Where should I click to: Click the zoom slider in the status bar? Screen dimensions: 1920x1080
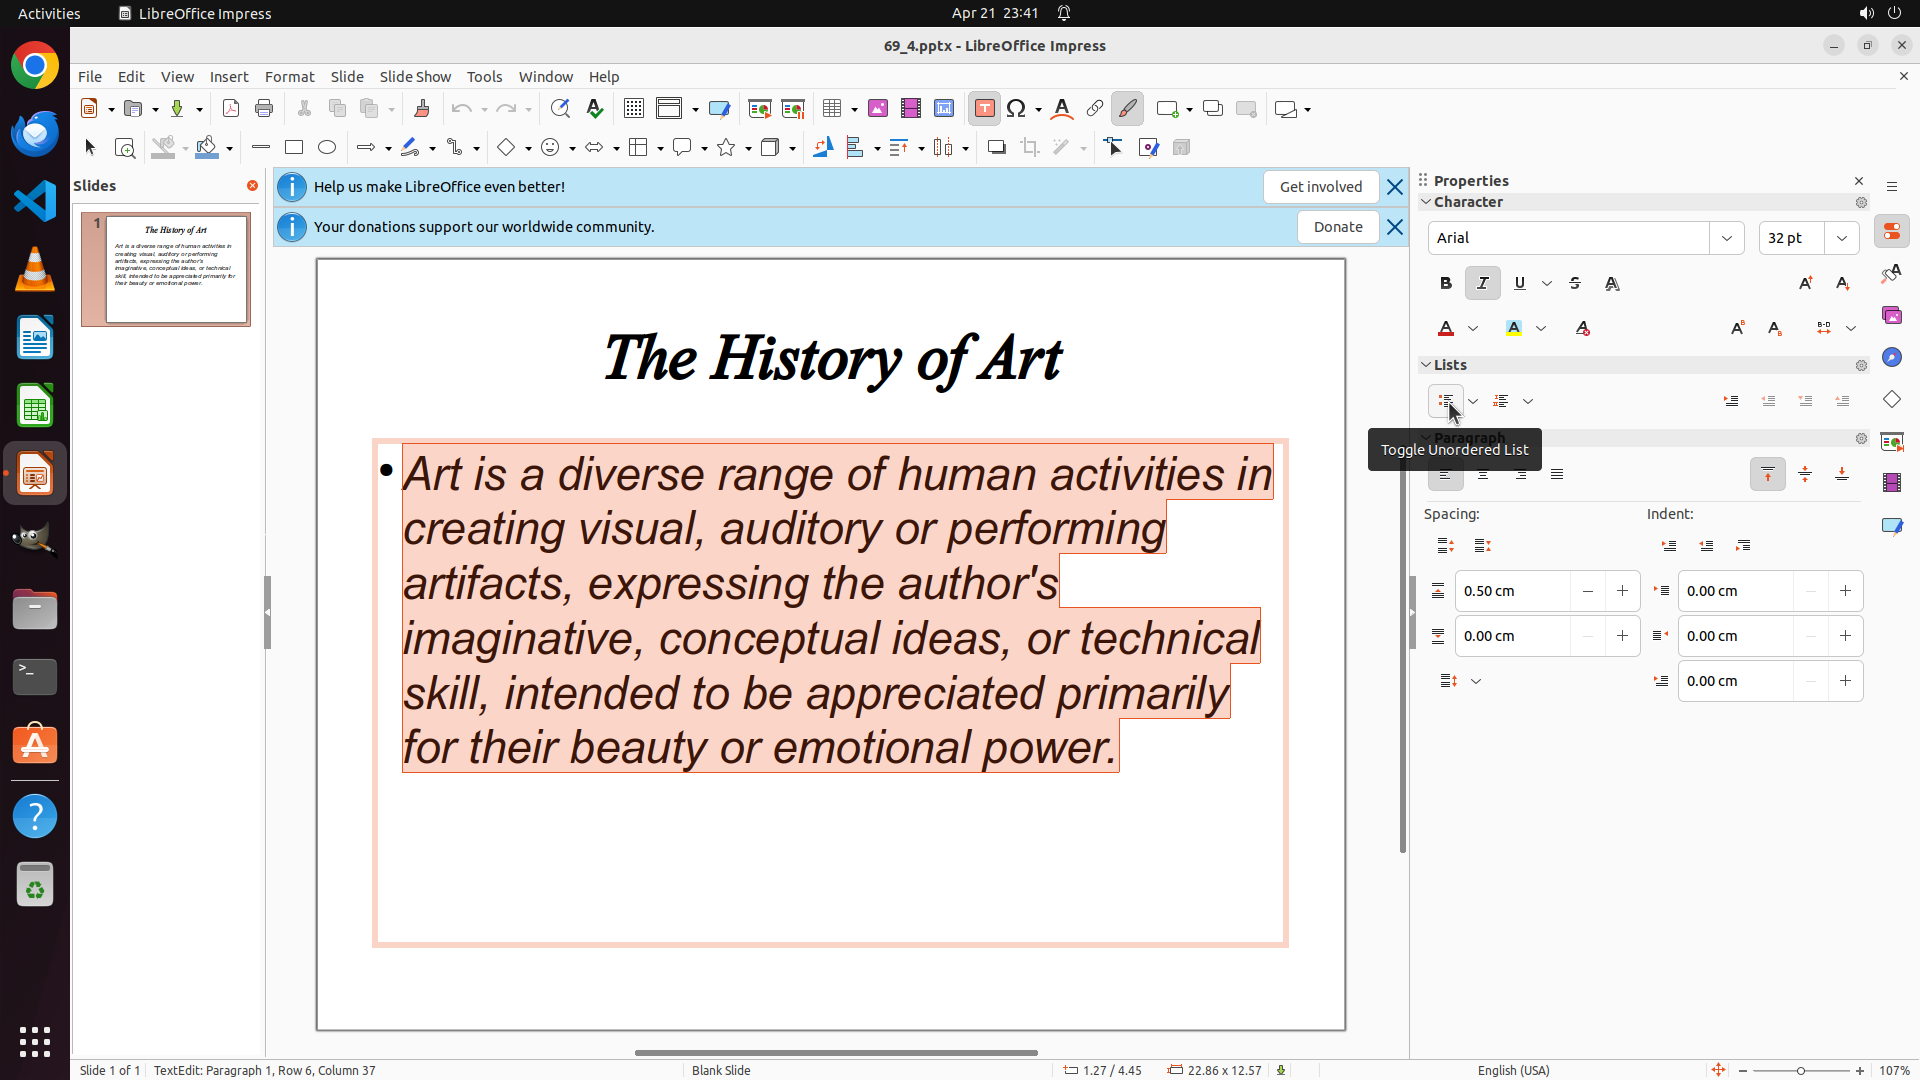coord(1800,1070)
